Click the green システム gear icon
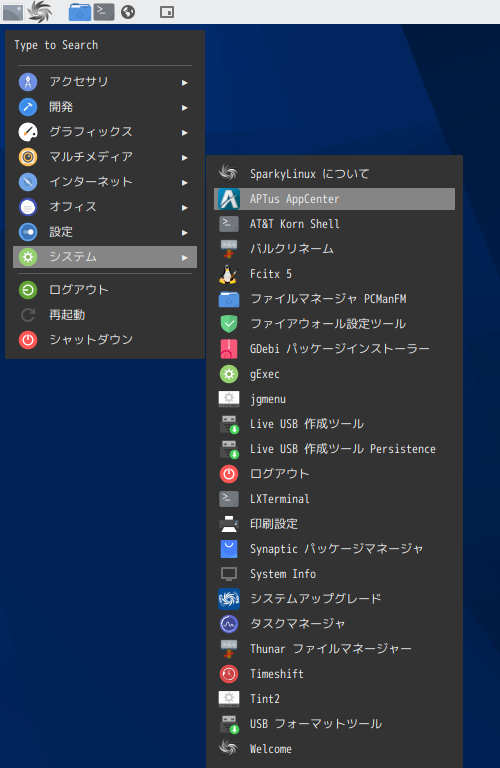 [28, 257]
